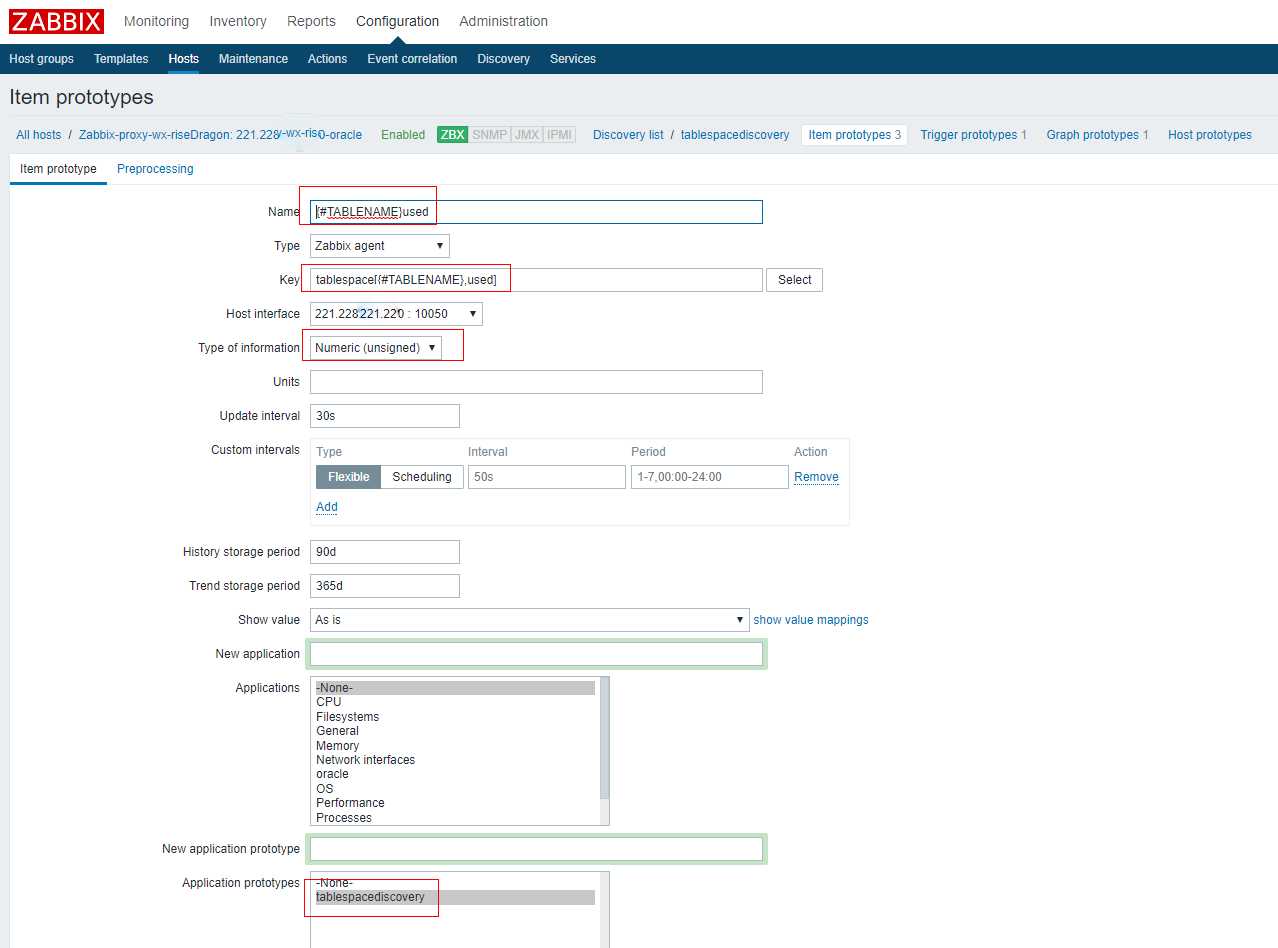The width and height of the screenshot is (1278, 948).
Task: Open the Administration menu
Action: [x=503, y=21]
